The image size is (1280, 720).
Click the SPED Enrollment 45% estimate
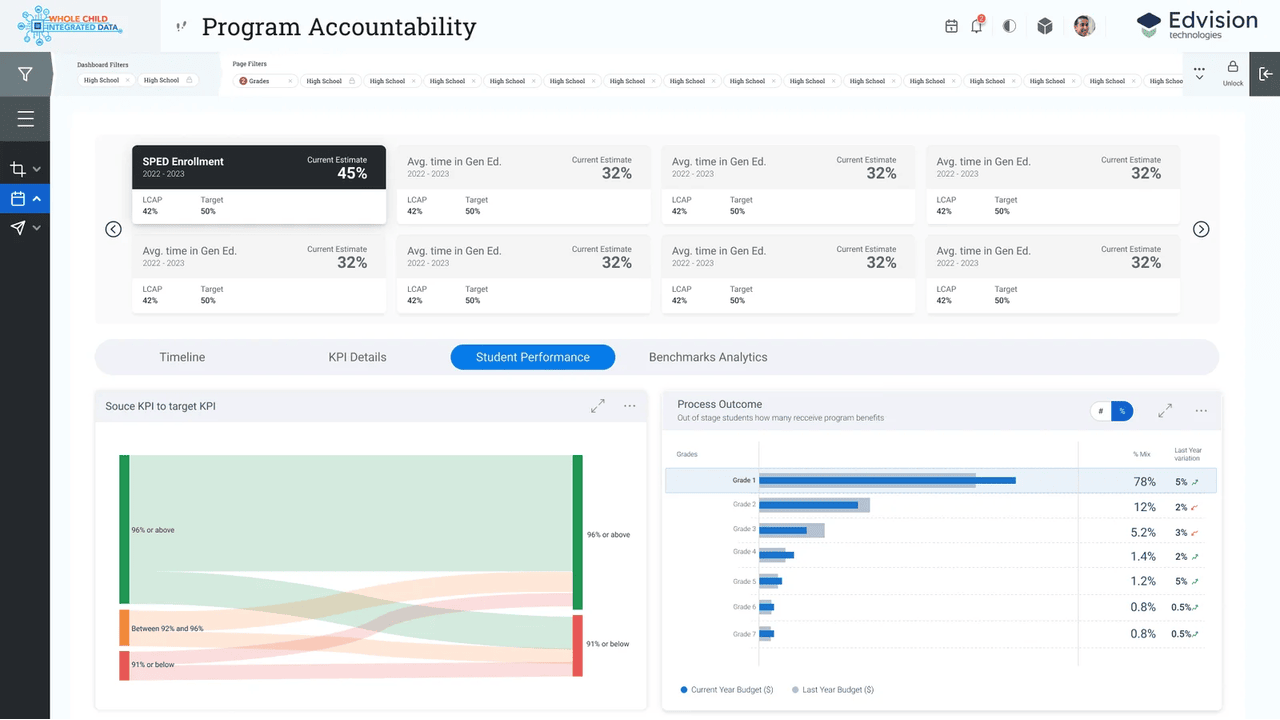click(x=352, y=174)
